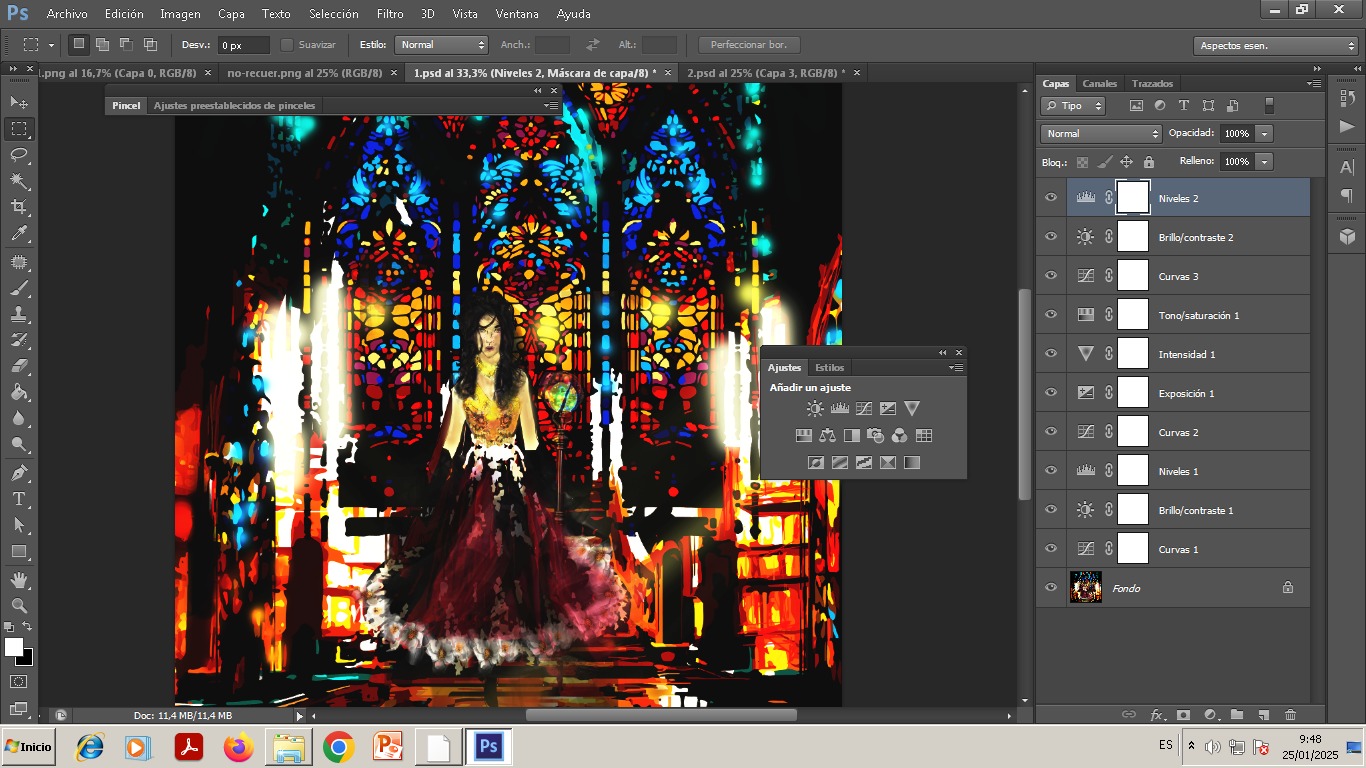Open the Capas panel flyout menu
Screen dimensions: 1366x768
click(x=1314, y=84)
